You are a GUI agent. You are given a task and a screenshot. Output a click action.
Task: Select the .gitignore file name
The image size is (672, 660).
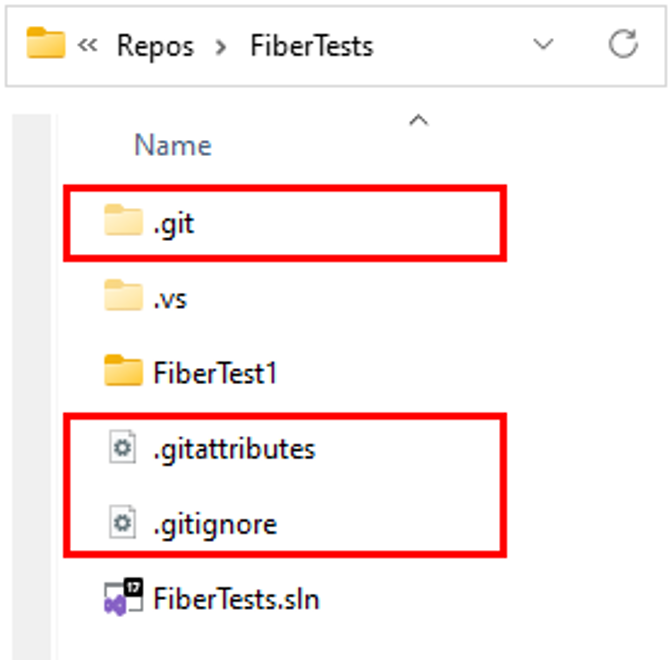coord(215,525)
